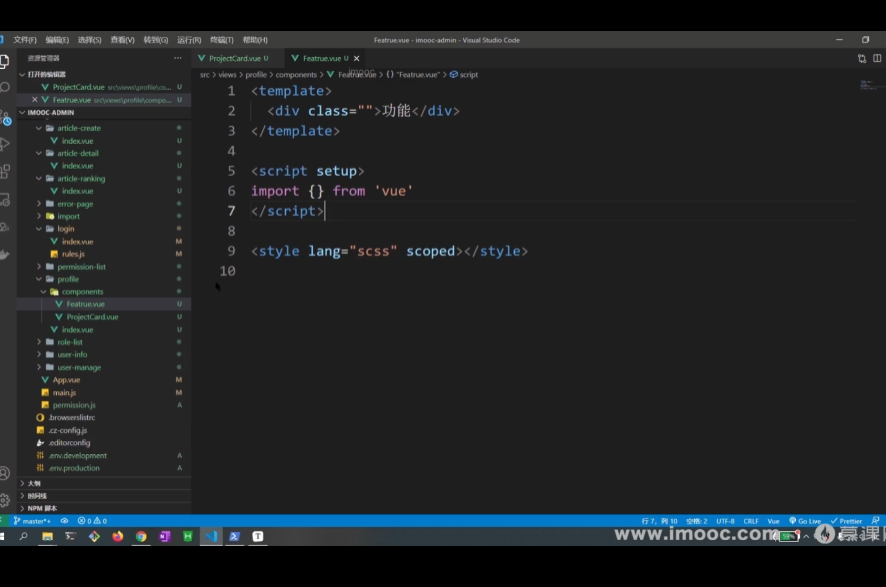The height and width of the screenshot is (587, 886).
Task: Open the Search view in the activity bar
Action: point(5,88)
